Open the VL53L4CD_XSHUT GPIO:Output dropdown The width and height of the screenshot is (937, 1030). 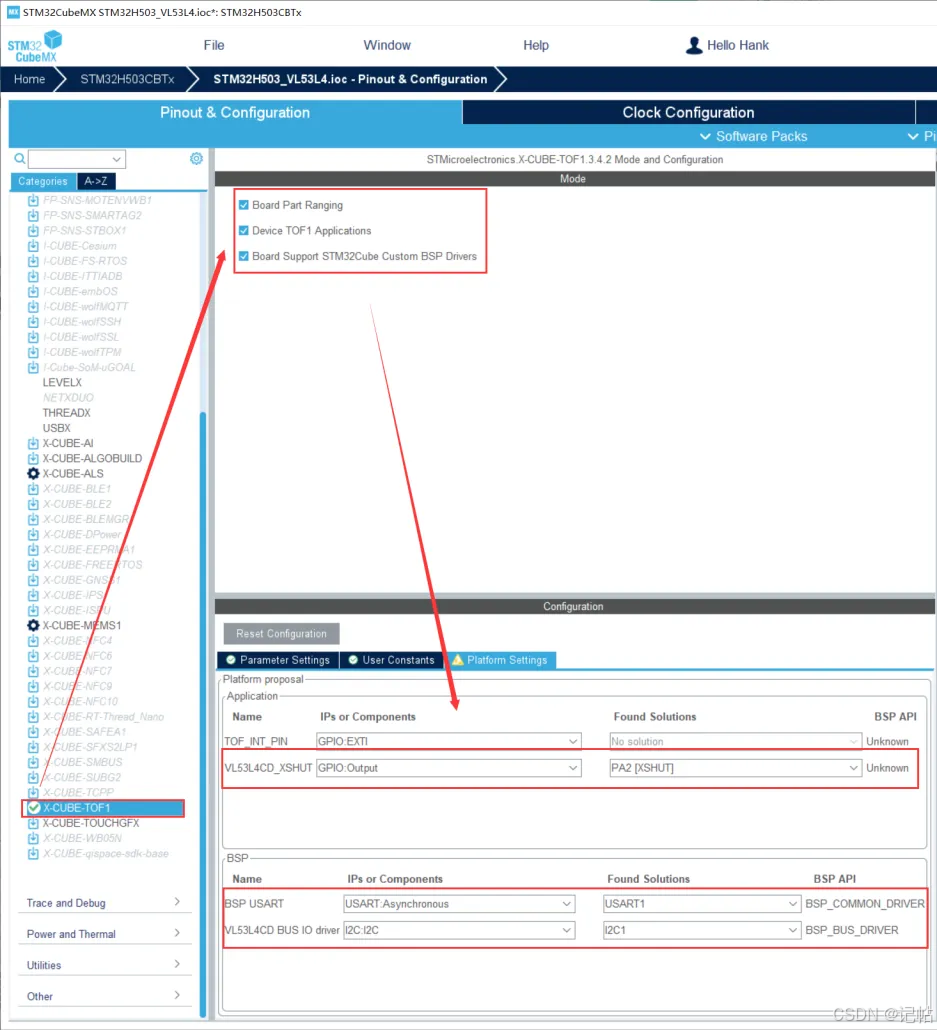[x=448, y=767]
